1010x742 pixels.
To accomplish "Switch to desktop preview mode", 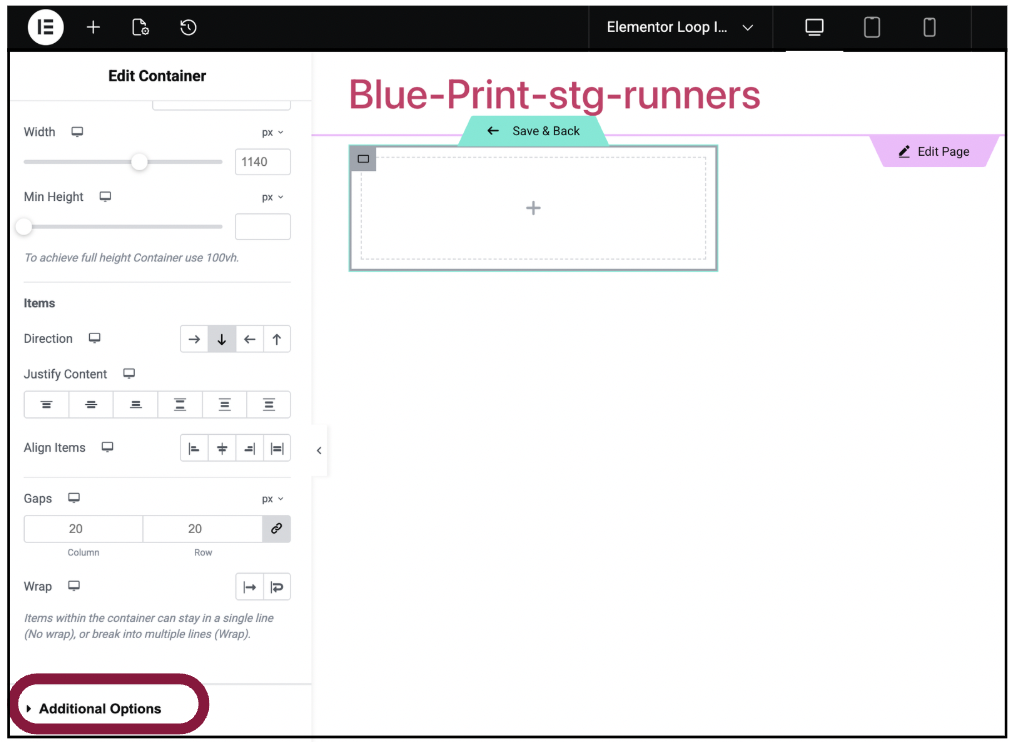I will (x=814, y=27).
